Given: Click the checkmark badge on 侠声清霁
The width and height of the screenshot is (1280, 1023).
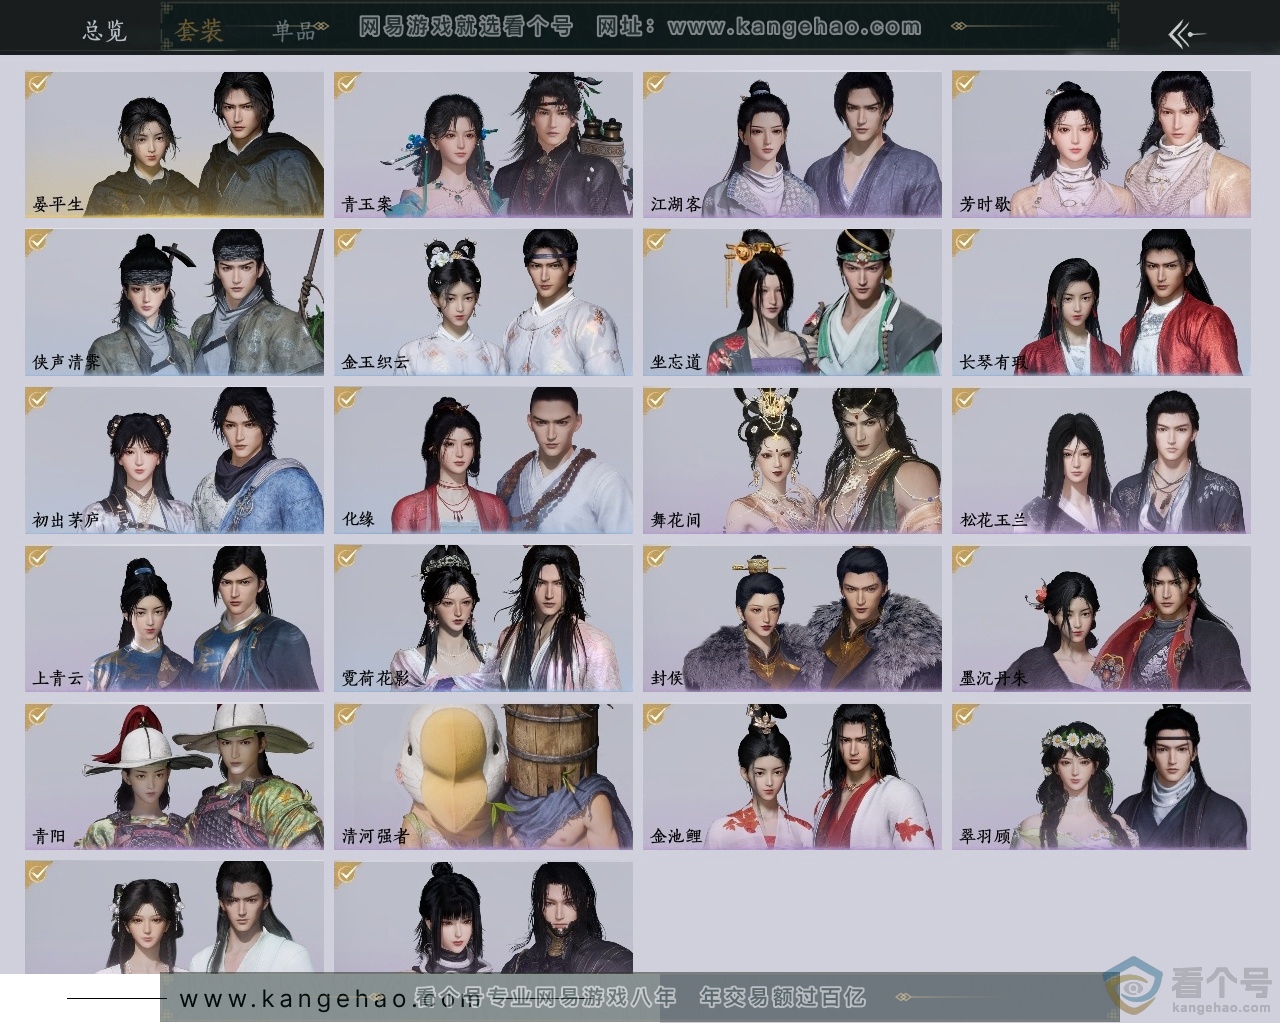Looking at the screenshot, I should click(x=39, y=241).
